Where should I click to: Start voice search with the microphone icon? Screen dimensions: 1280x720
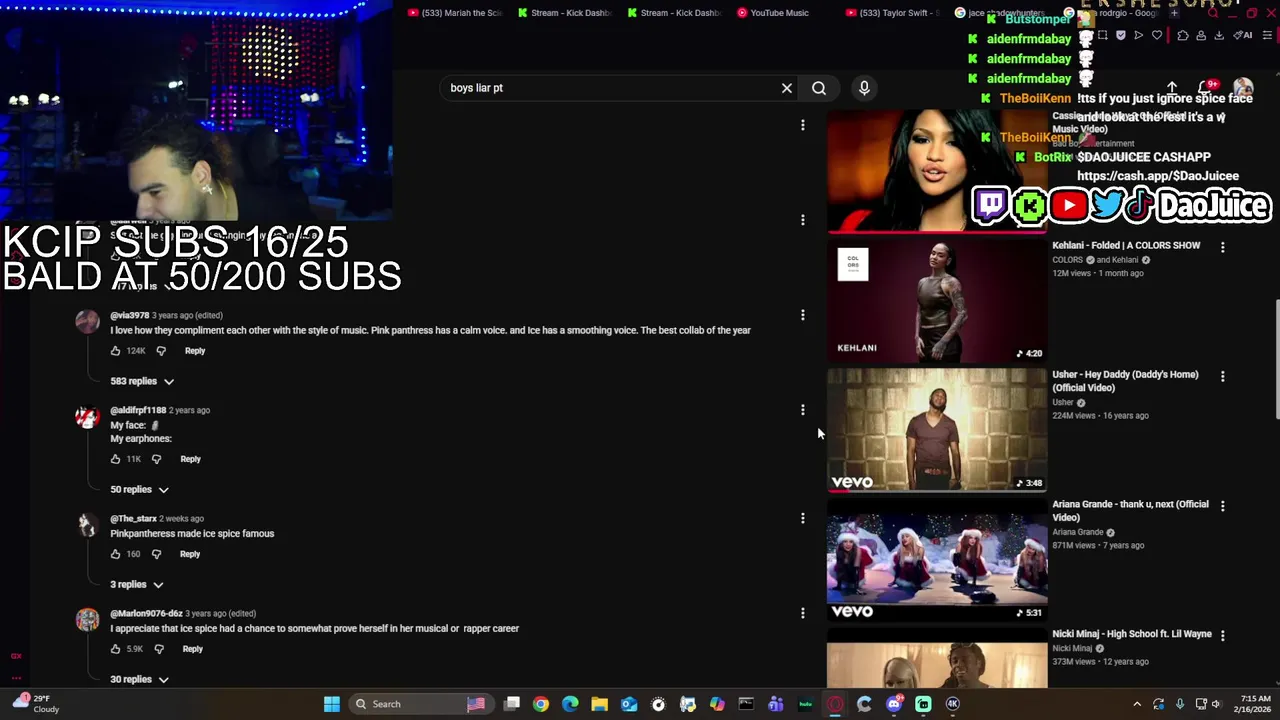(x=864, y=88)
